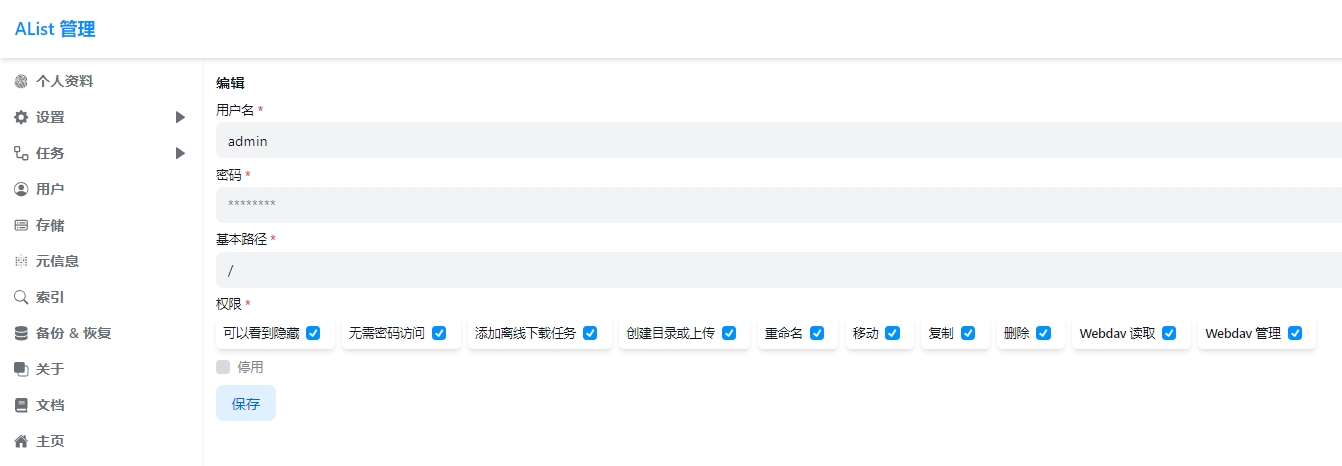Click the magnifier icon for 索引
The image size is (1342, 466).
pyautogui.click(x=21, y=297)
